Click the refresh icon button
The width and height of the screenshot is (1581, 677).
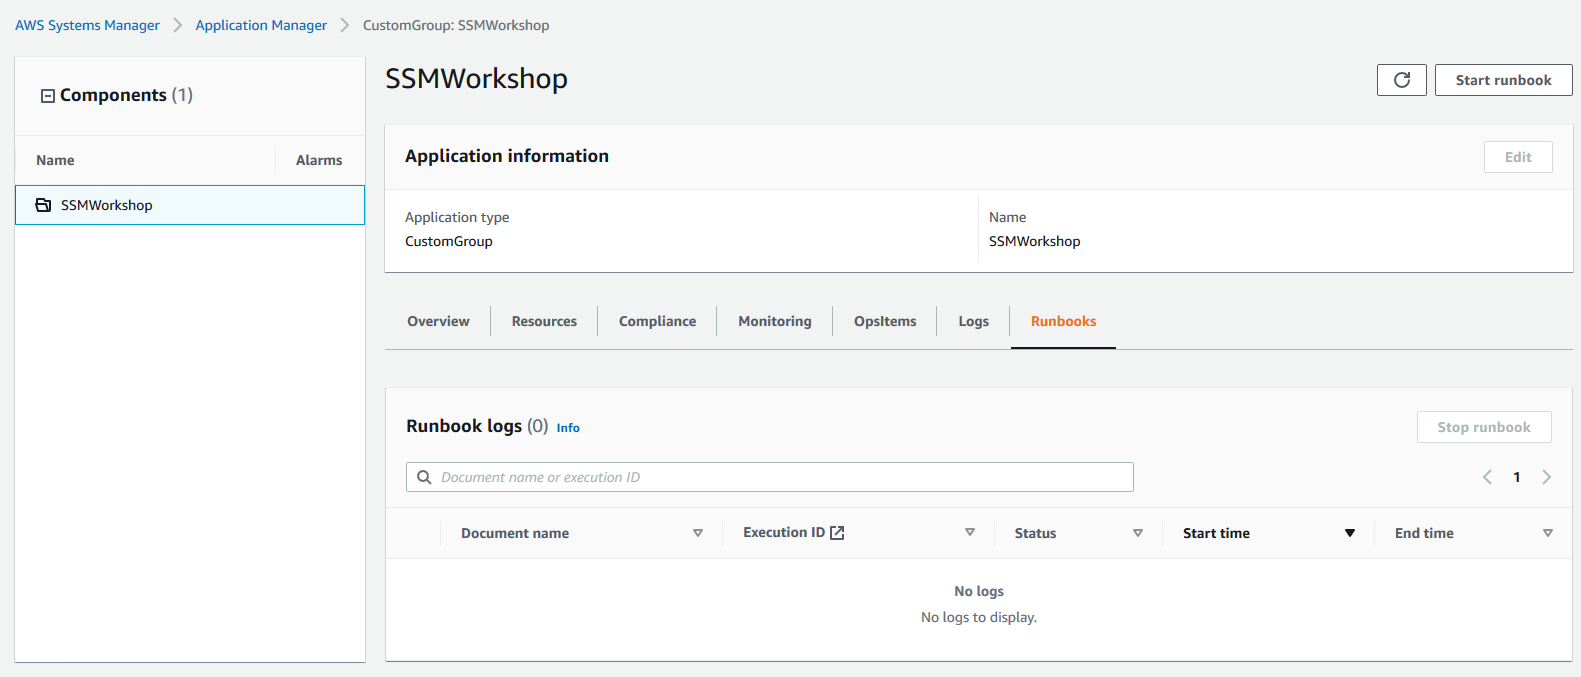tap(1401, 80)
